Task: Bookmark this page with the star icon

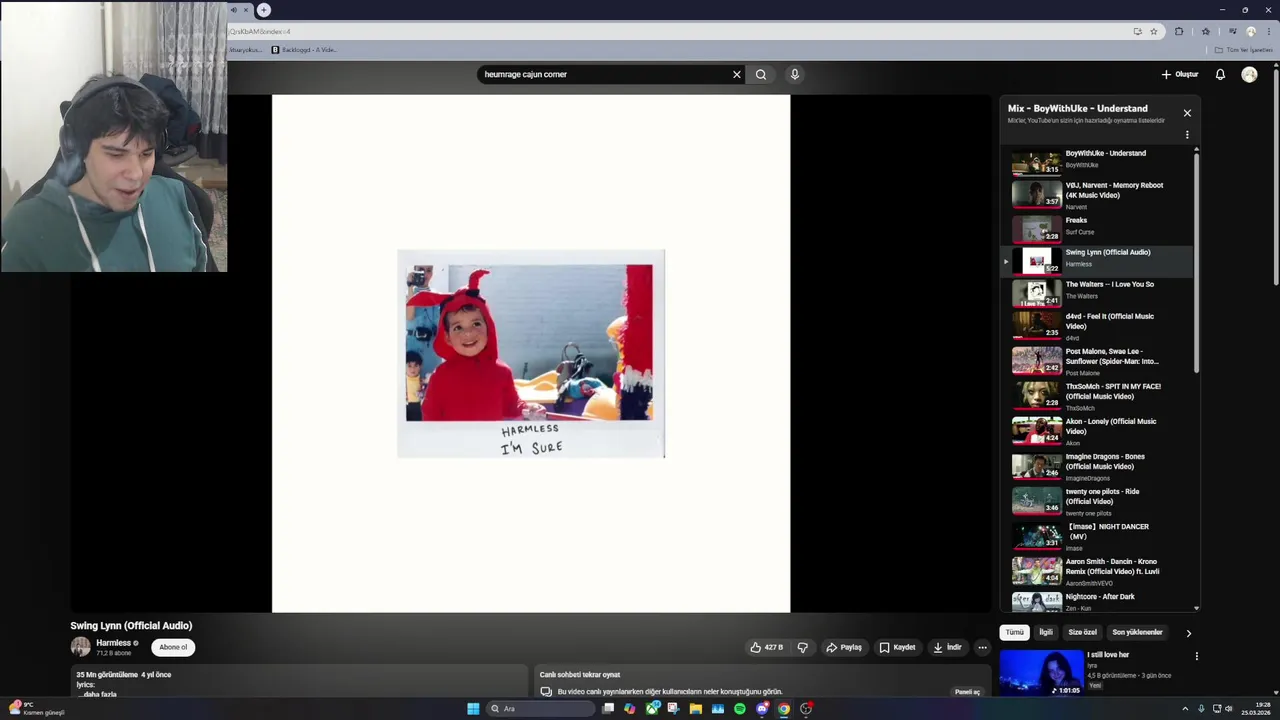Action: click(x=1153, y=31)
